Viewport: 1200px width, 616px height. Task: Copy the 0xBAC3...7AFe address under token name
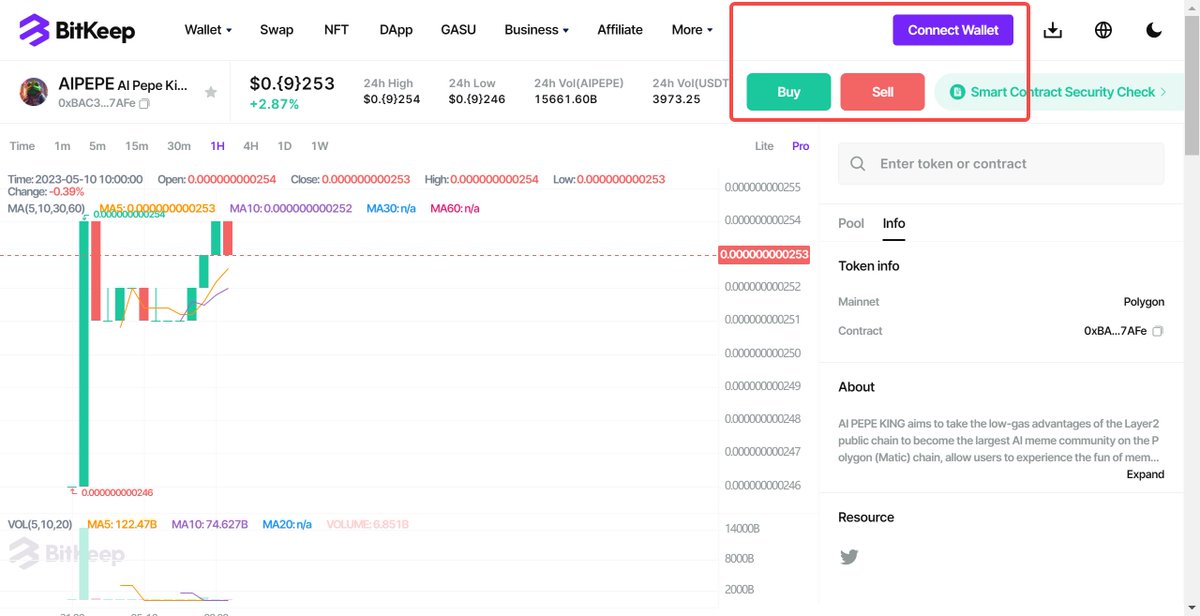point(145,104)
